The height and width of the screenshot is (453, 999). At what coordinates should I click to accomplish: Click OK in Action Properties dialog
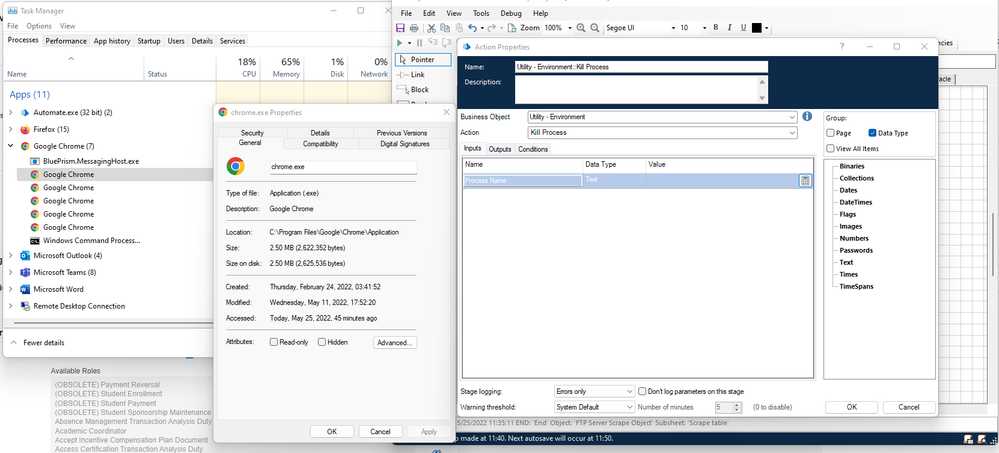[x=852, y=407]
